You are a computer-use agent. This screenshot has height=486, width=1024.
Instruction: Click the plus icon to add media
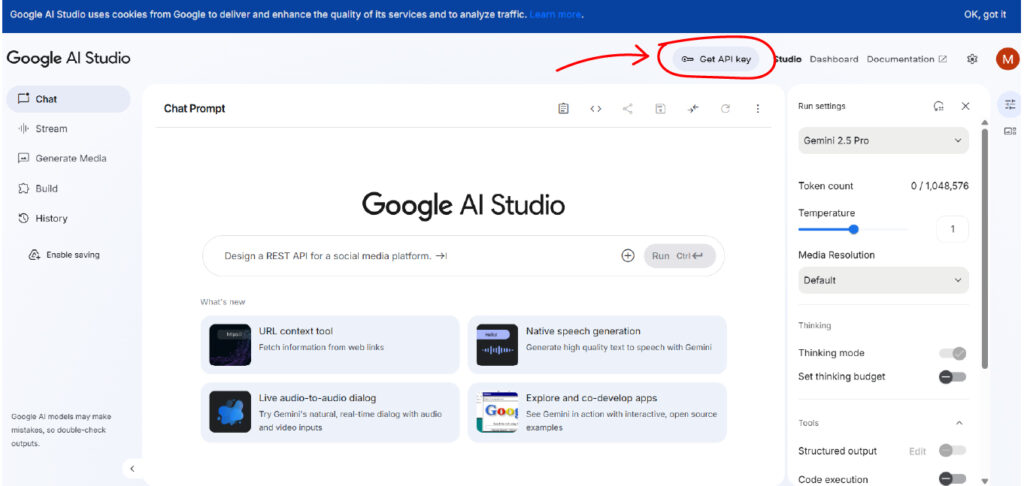click(x=628, y=256)
